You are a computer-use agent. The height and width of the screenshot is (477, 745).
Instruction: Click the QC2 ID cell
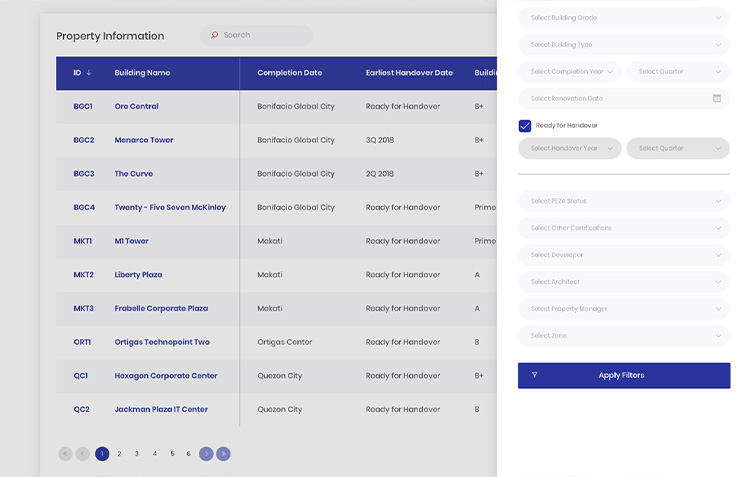tap(82, 410)
